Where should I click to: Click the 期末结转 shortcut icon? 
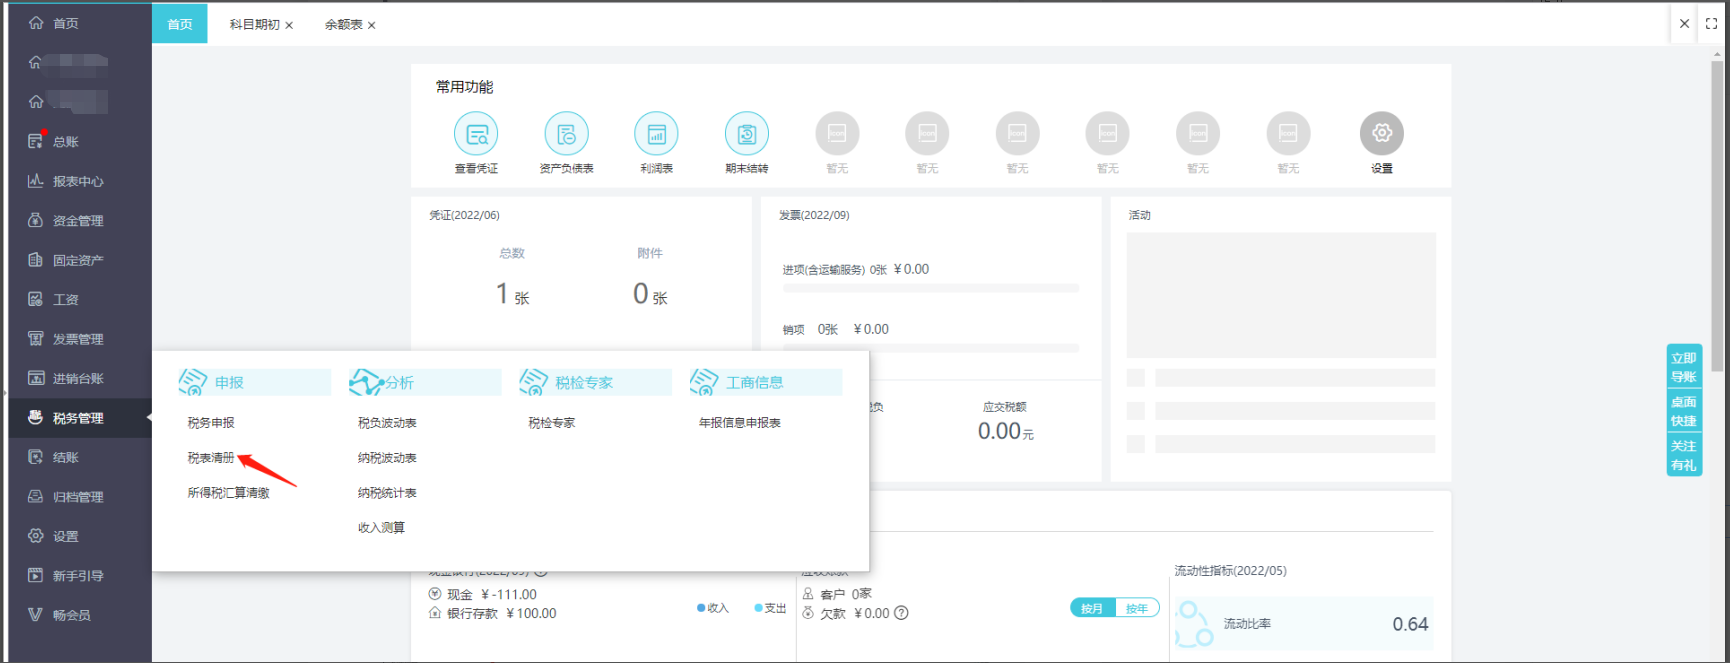tap(746, 134)
